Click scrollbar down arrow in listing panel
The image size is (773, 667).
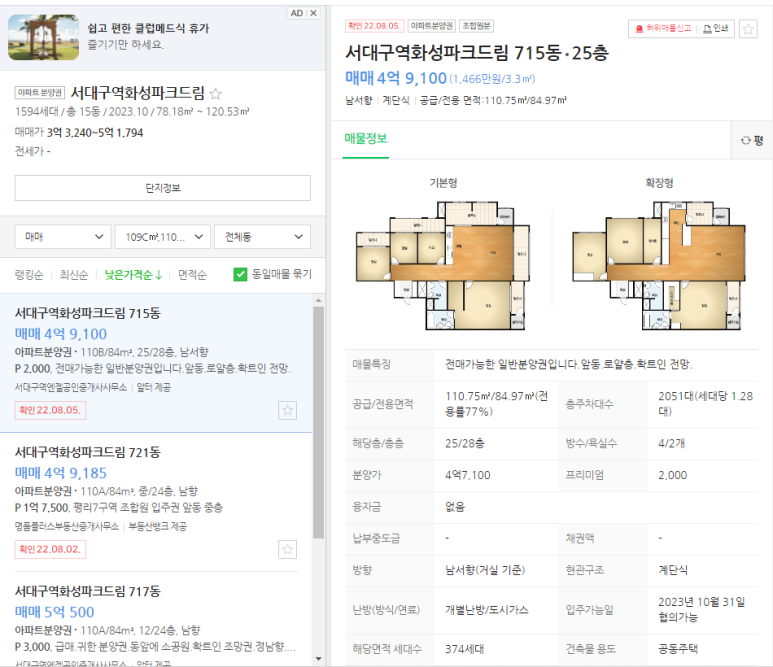318,659
